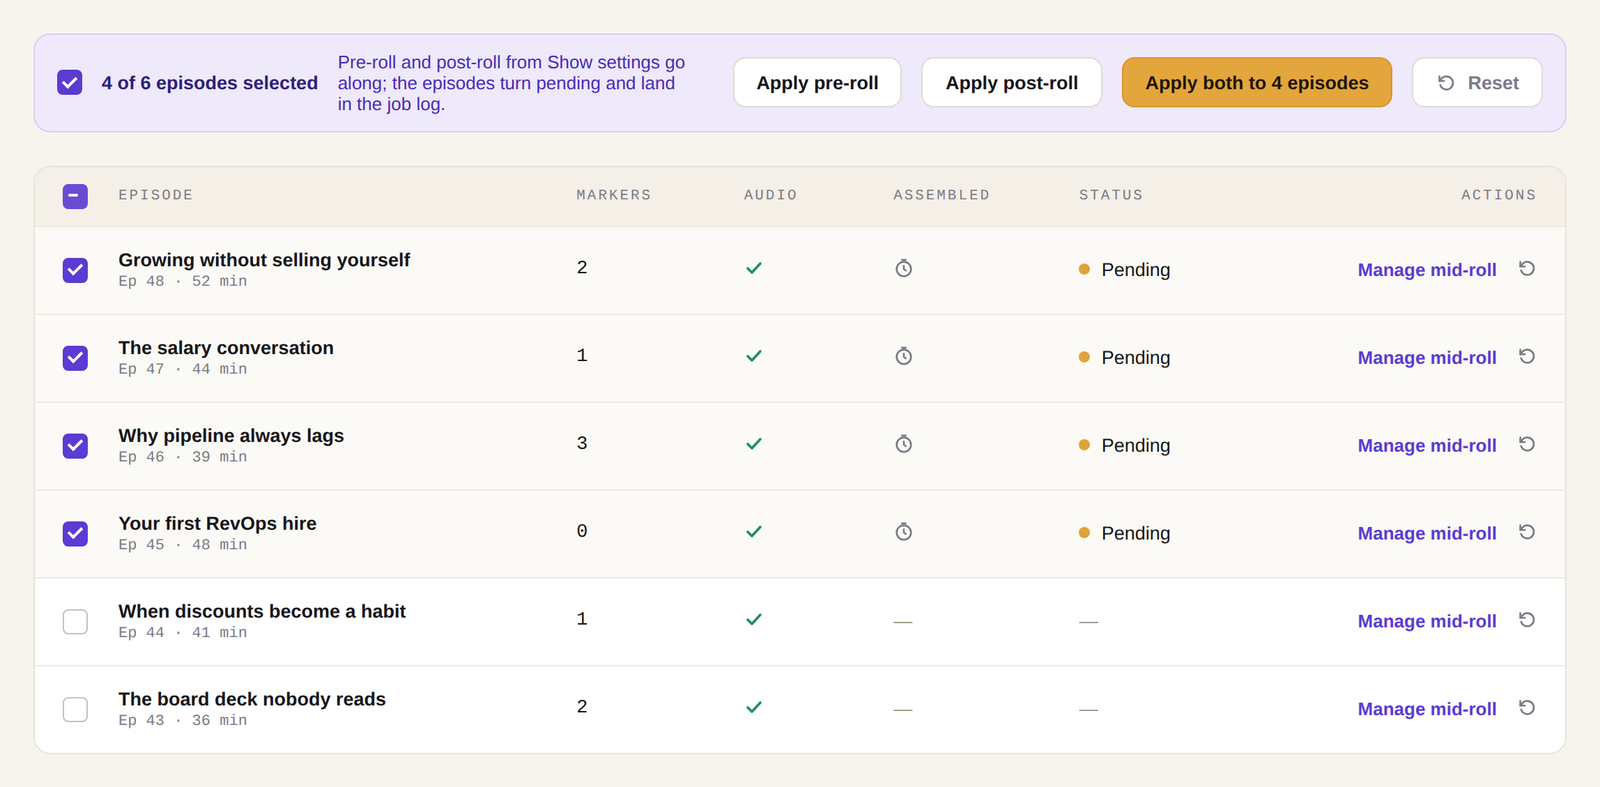The height and width of the screenshot is (787, 1600).
Task: Click audio checkmark for The salary conversation
Action: coord(754,356)
